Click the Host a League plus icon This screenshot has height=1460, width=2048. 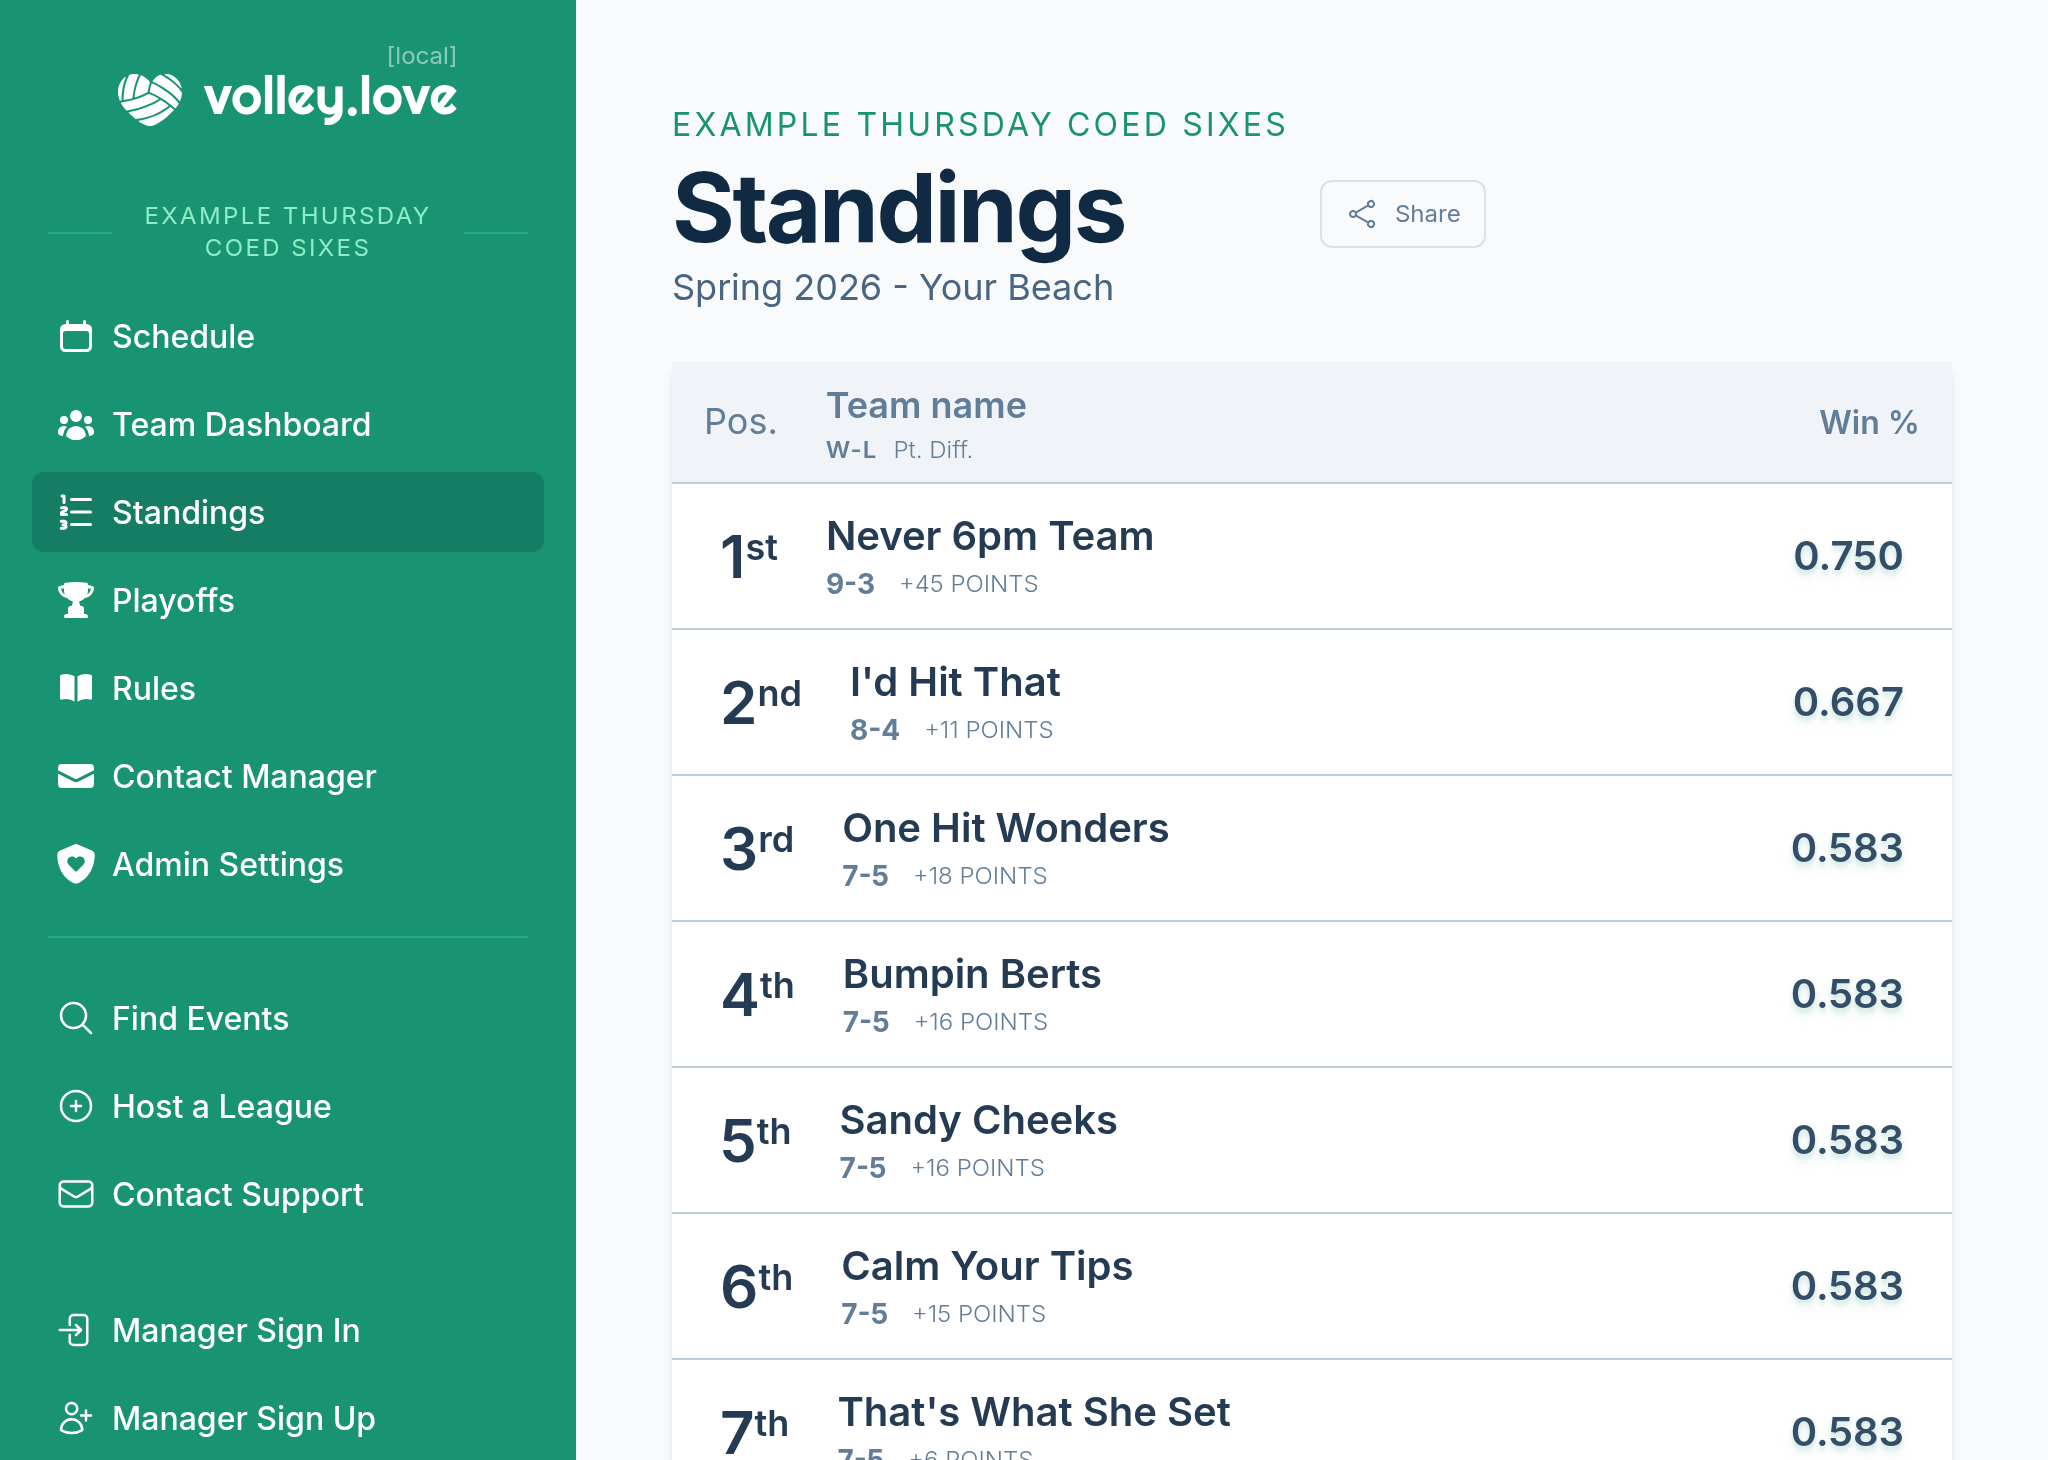click(x=76, y=1107)
